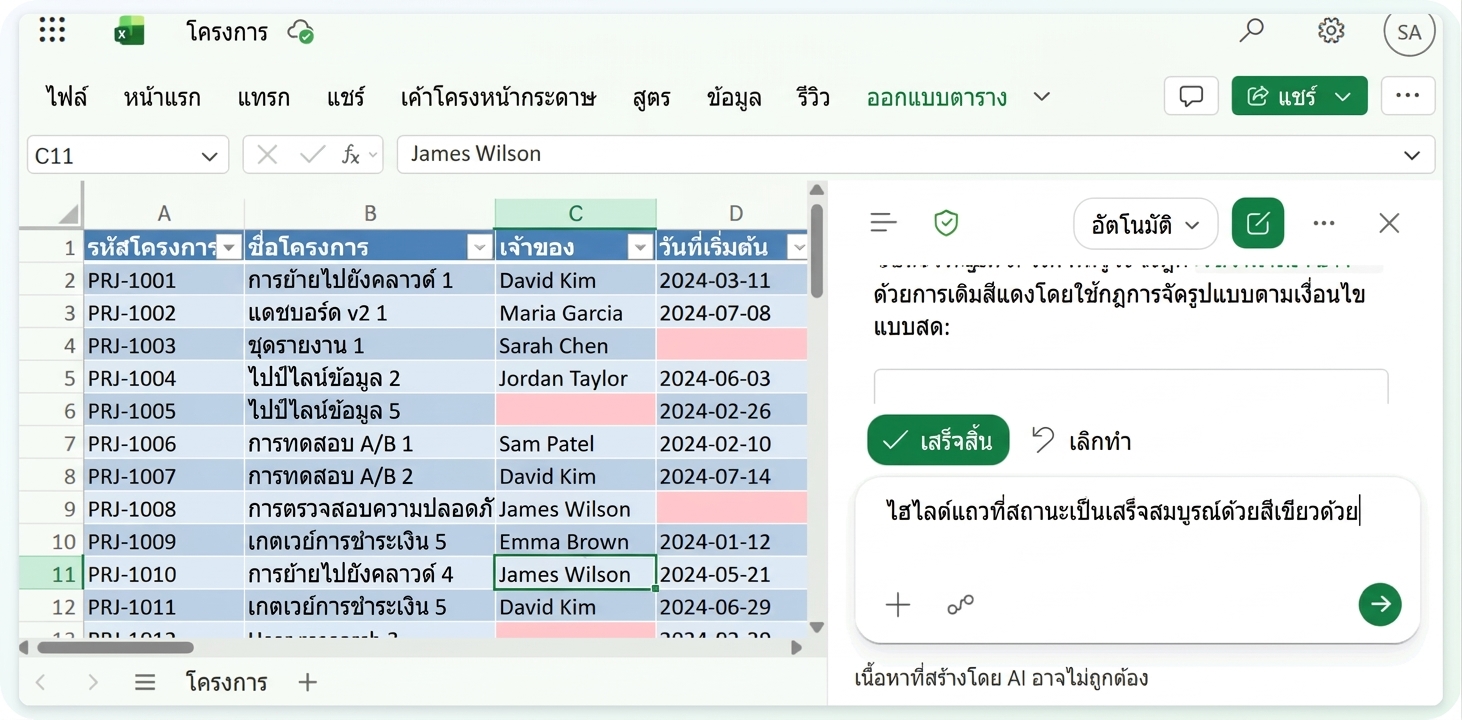This screenshot has height=720, width=1462.
Task: Expand the Name Box dropdown showing C11
Action: coord(209,156)
